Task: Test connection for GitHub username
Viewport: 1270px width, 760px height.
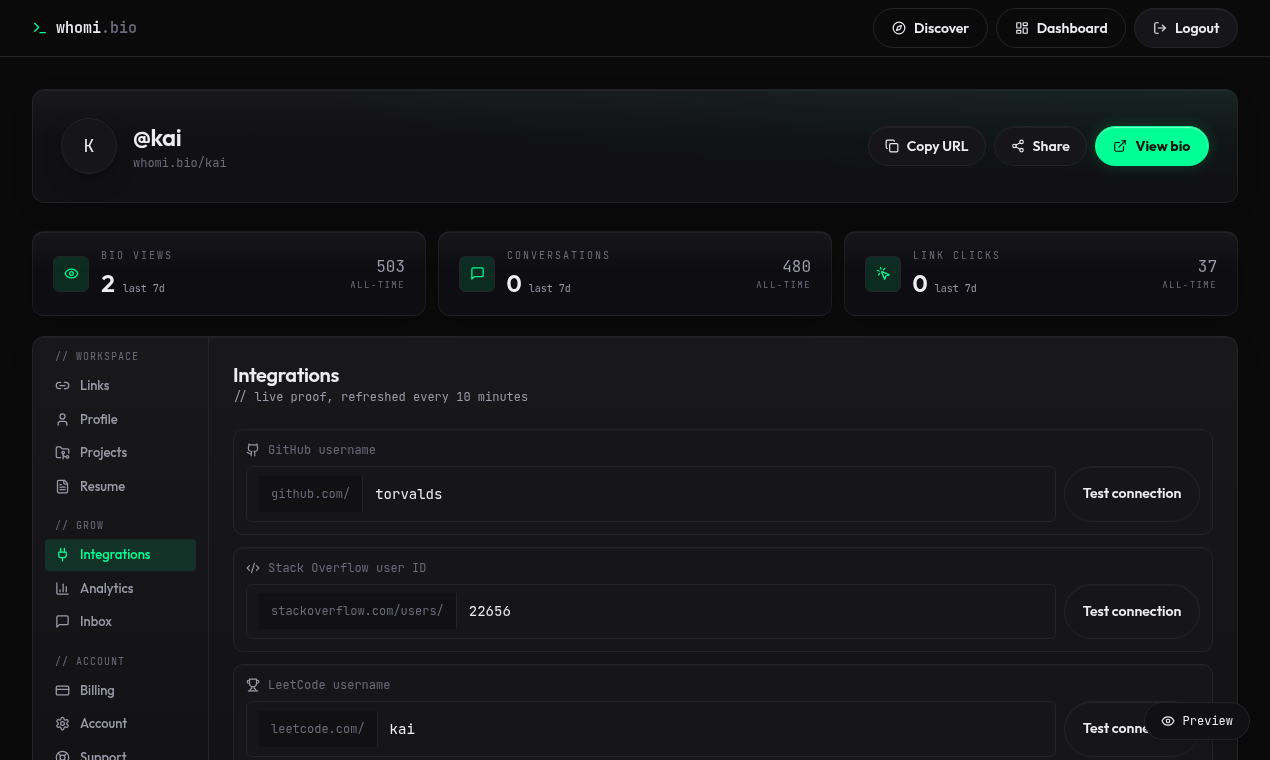Action: pyautogui.click(x=1132, y=494)
